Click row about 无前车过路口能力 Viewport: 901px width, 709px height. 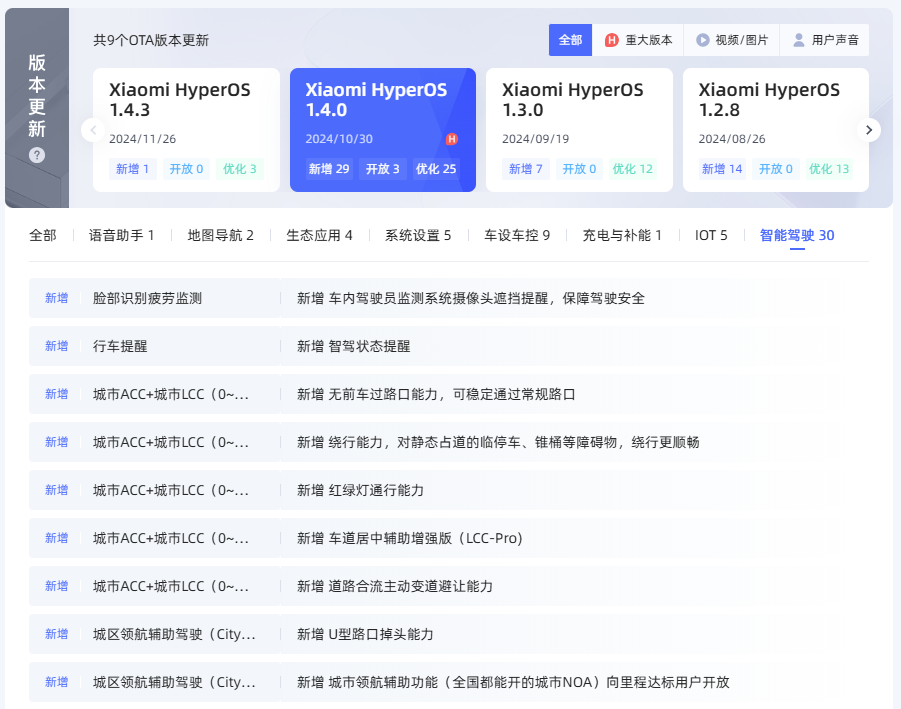coord(449,394)
